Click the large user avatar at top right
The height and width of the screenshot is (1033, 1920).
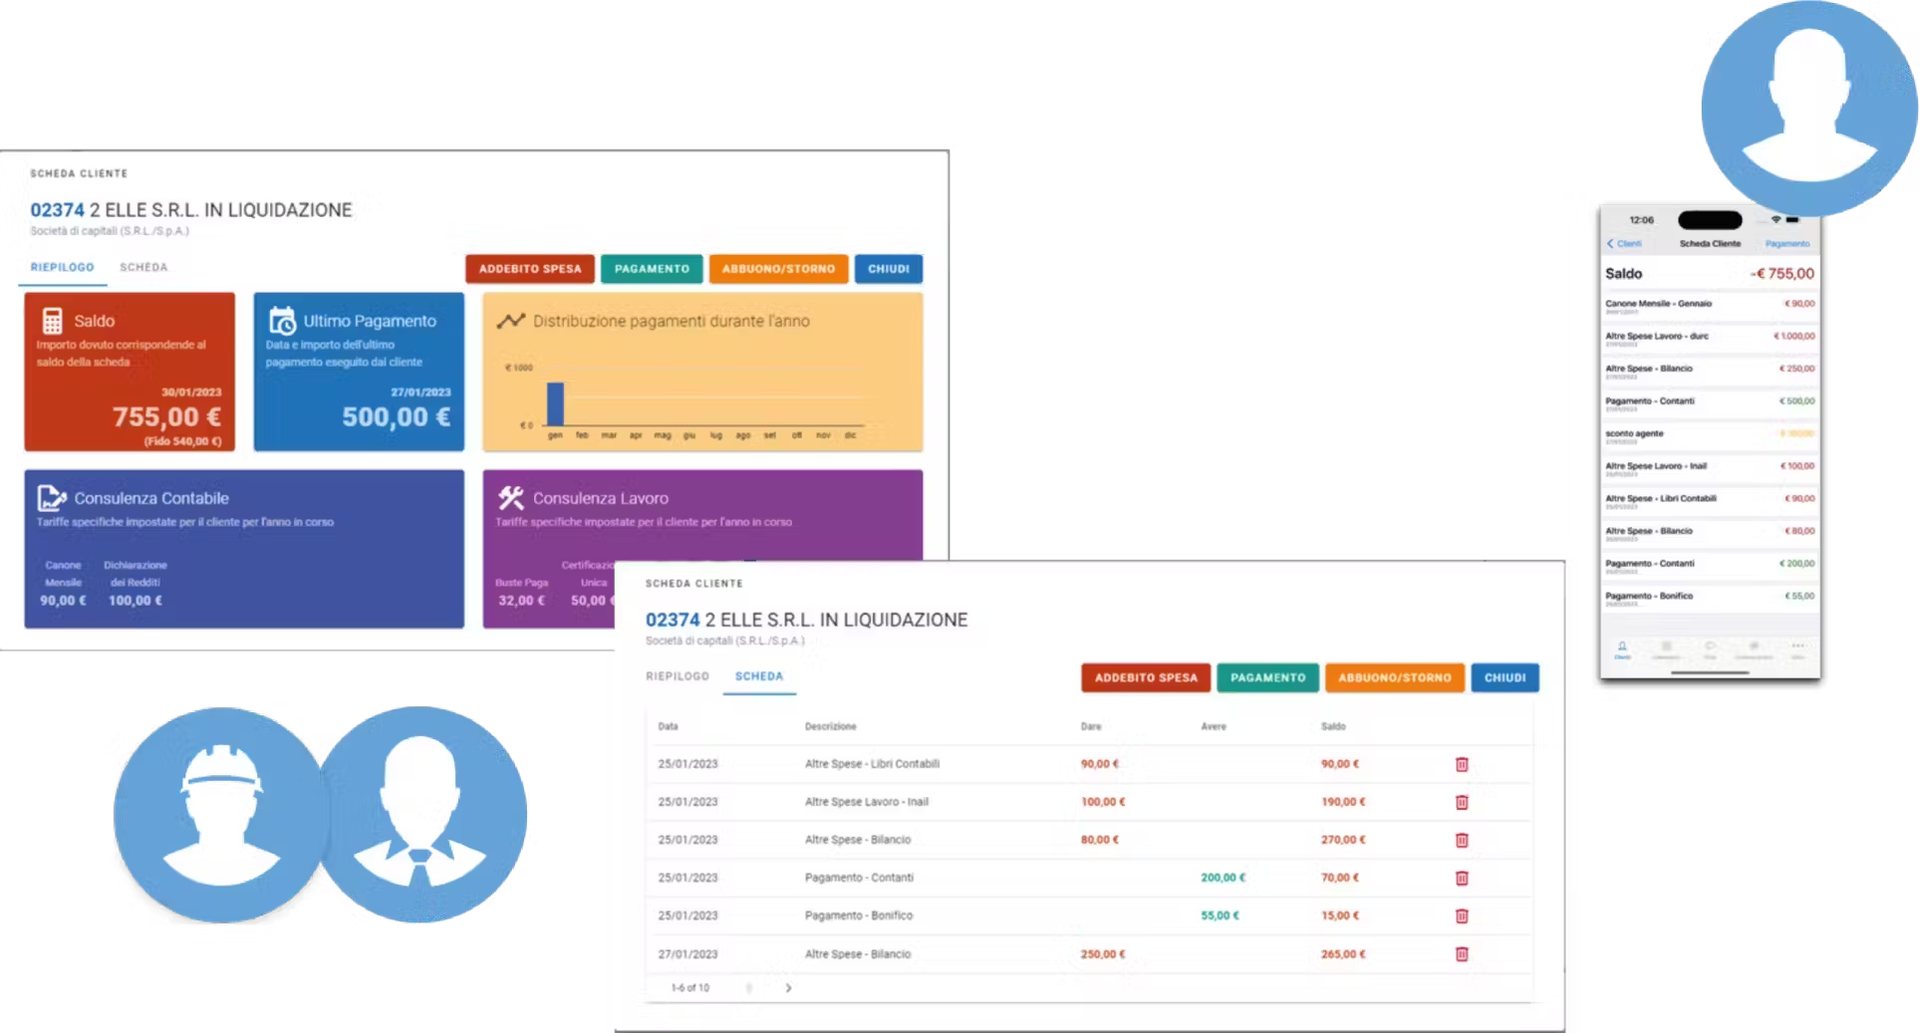(x=1809, y=107)
